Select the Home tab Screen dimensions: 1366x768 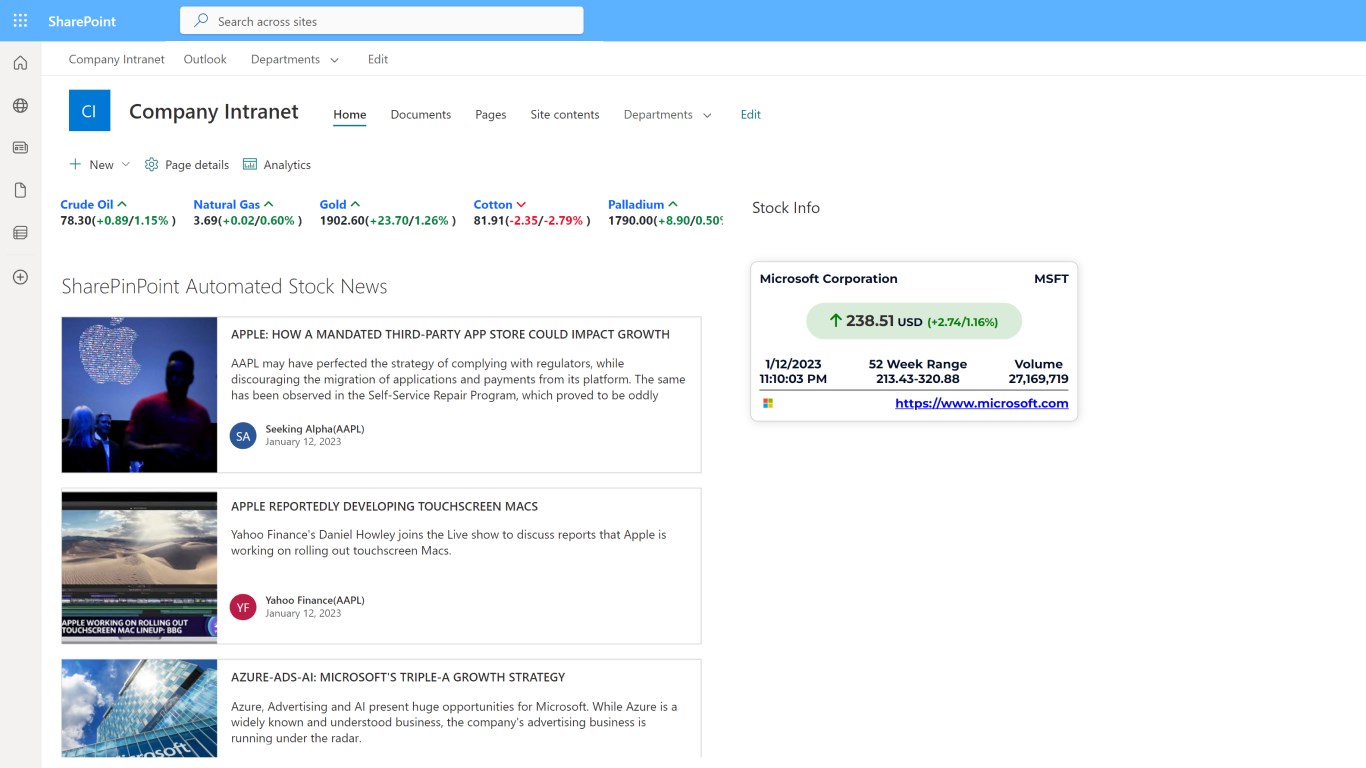pyautogui.click(x=350, y=114)
